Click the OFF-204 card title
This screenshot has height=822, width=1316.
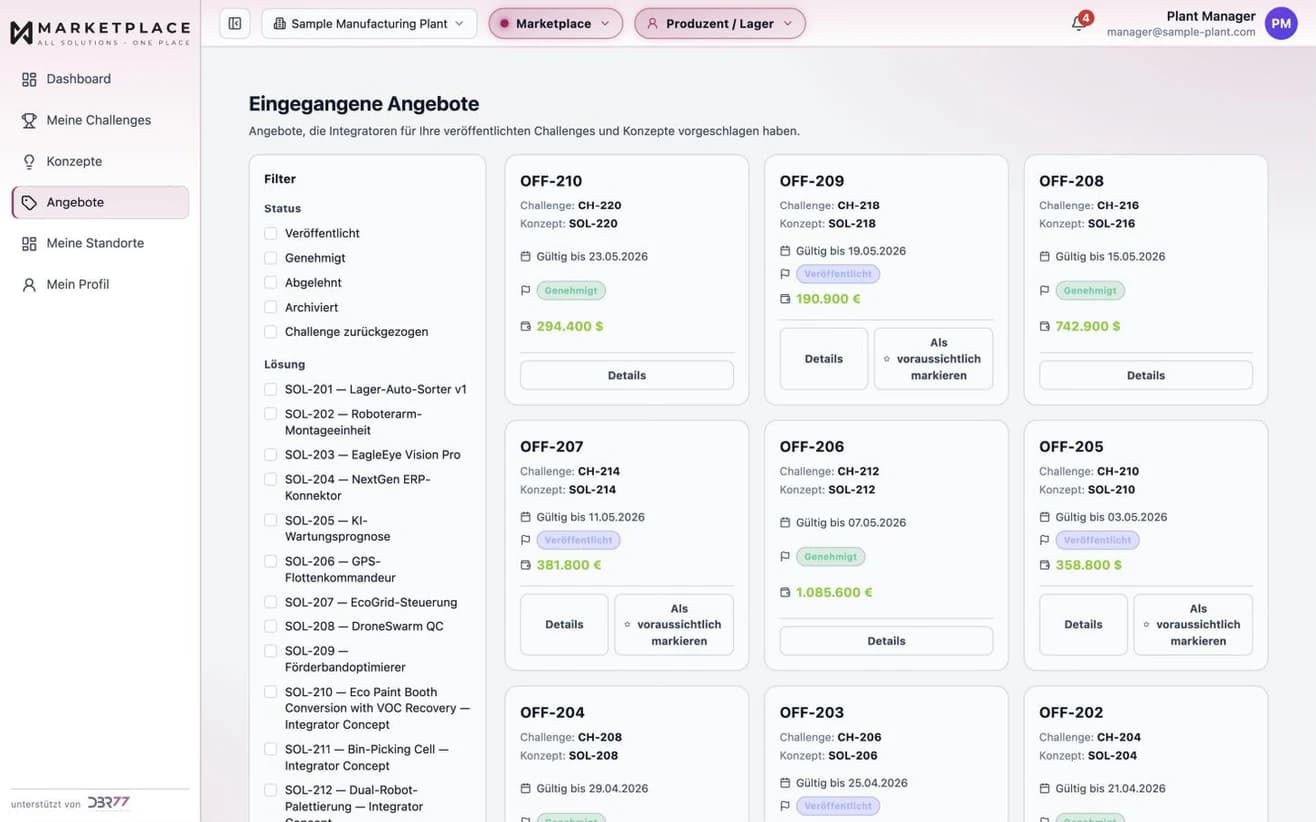pos(552,713)
